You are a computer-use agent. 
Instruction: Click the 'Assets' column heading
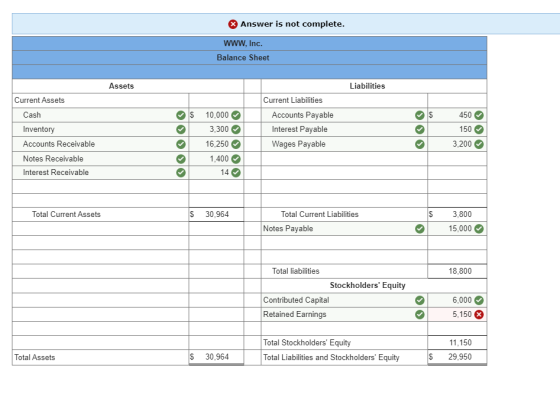click(121, 86)
